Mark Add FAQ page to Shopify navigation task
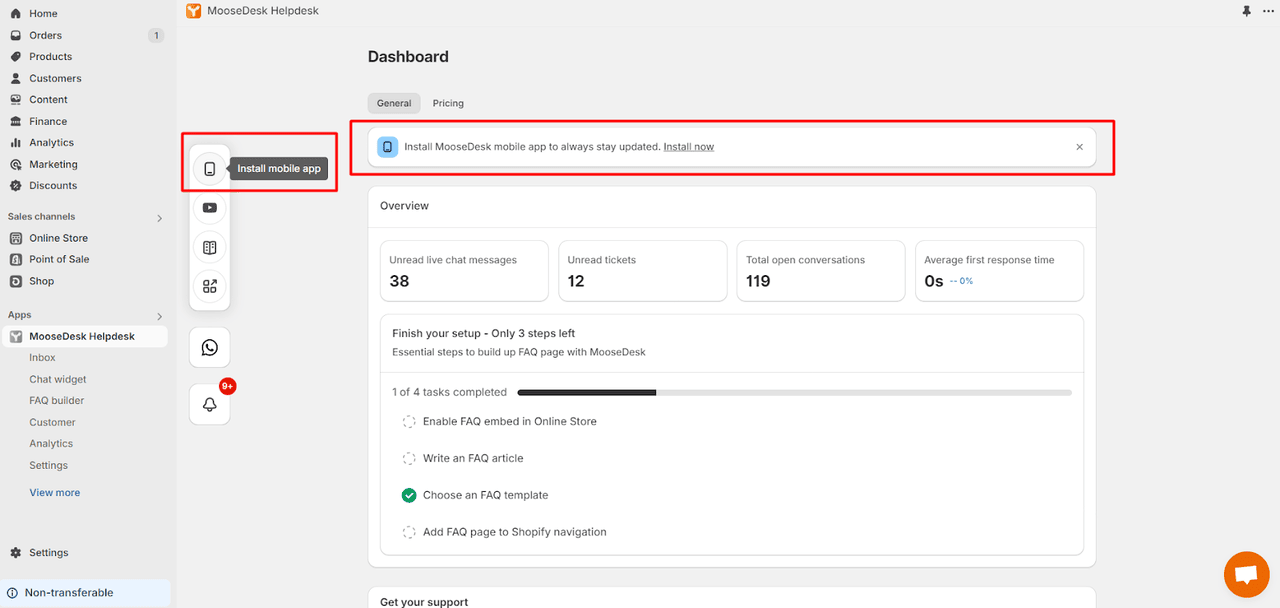This screenshot has width=1280, height=608. point(409,532)
